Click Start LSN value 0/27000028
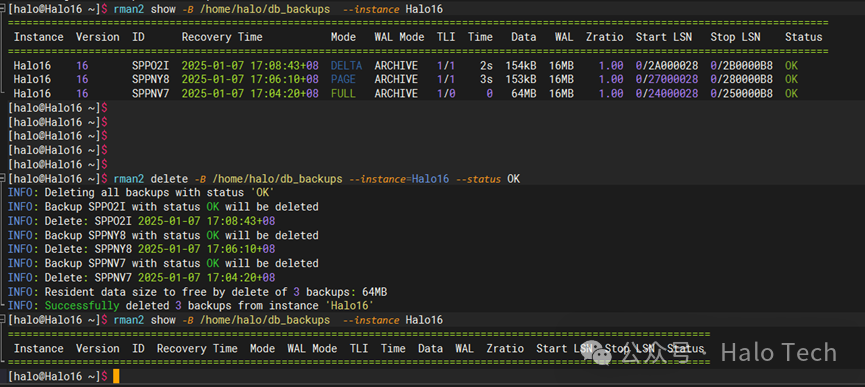 coord(666,79)
